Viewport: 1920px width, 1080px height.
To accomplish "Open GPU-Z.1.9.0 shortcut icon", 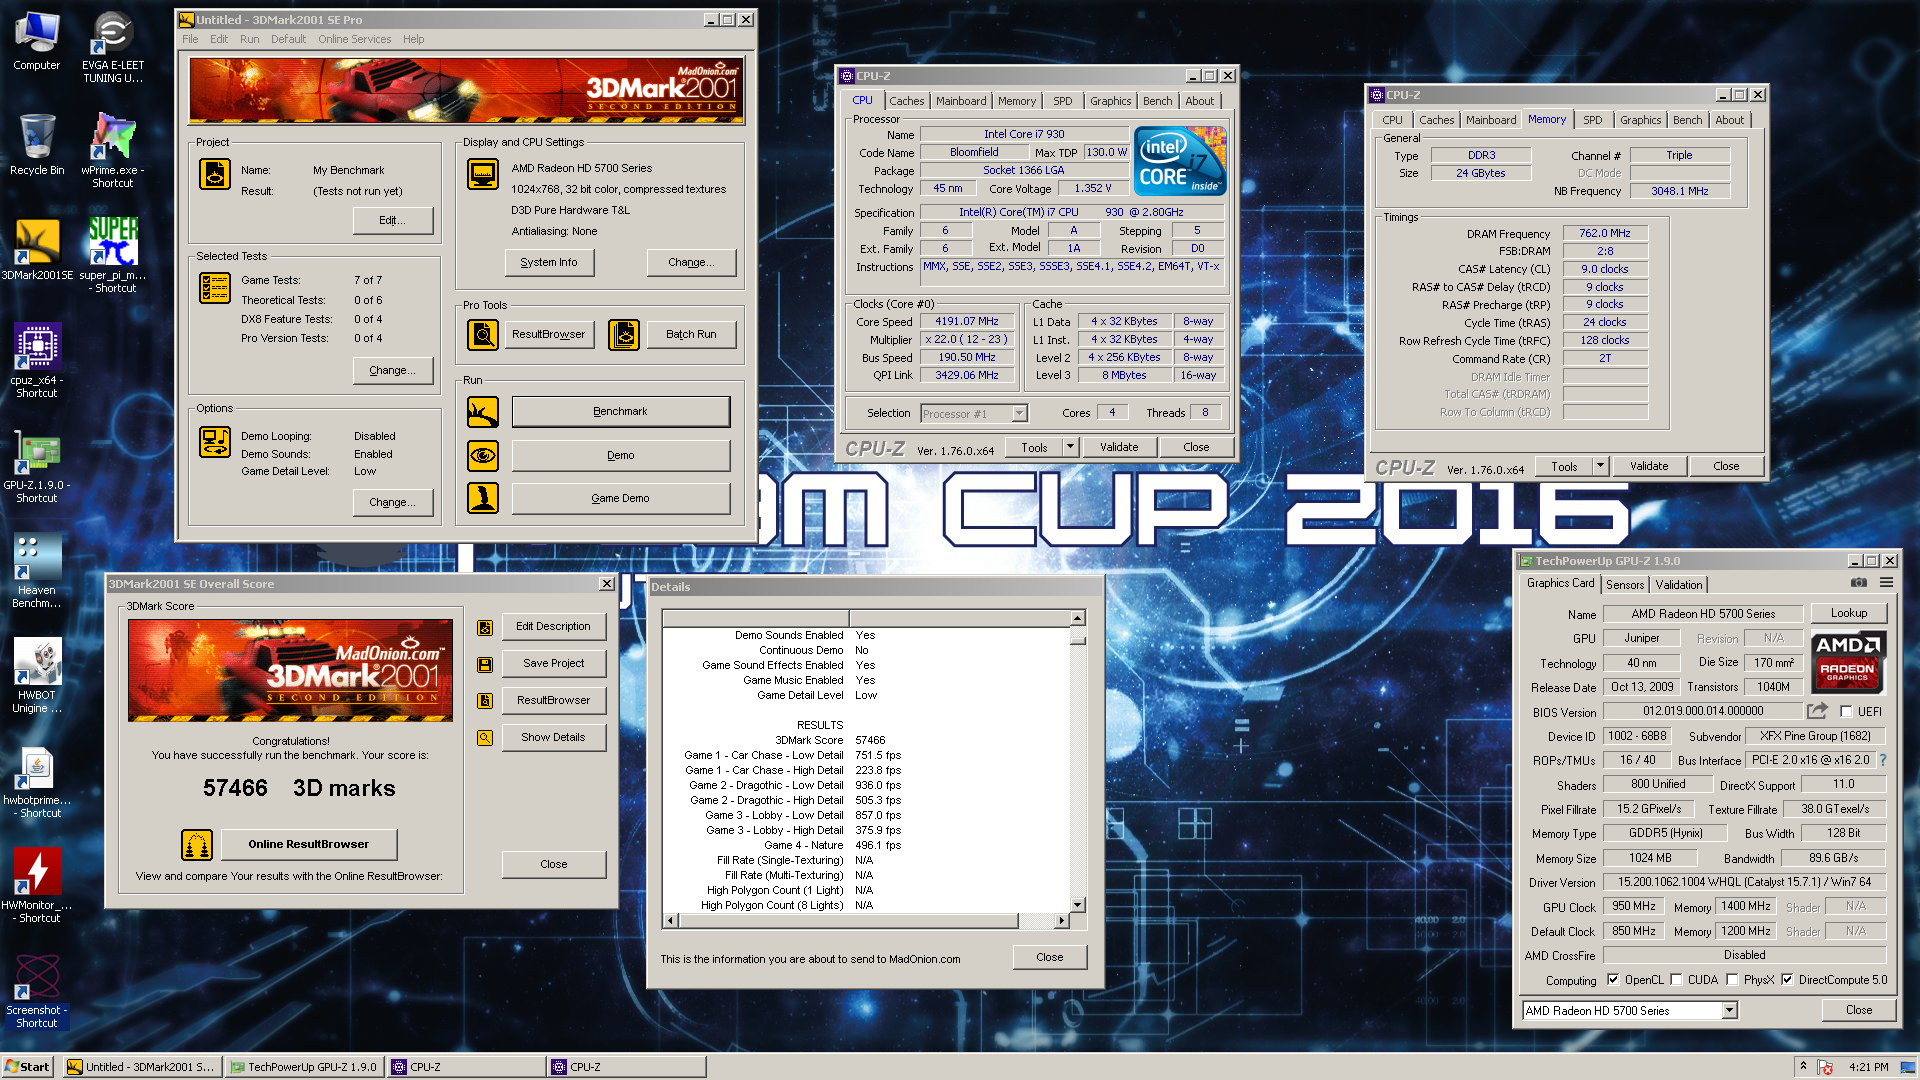I will pyautogui.click(x=37, y=465).
